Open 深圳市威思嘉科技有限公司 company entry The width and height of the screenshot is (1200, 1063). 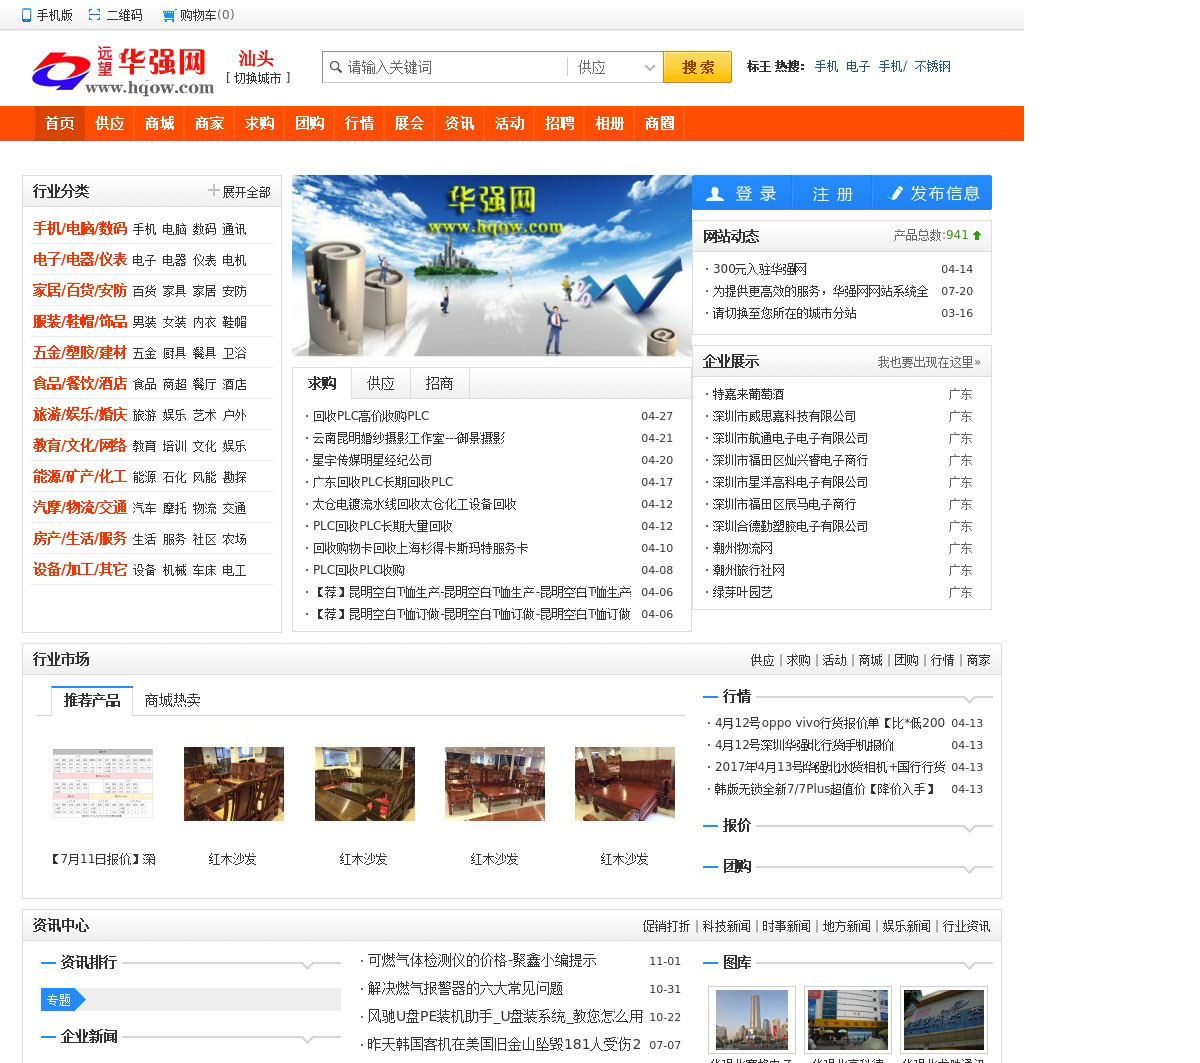pyautogui.click(x=784, y=416)
